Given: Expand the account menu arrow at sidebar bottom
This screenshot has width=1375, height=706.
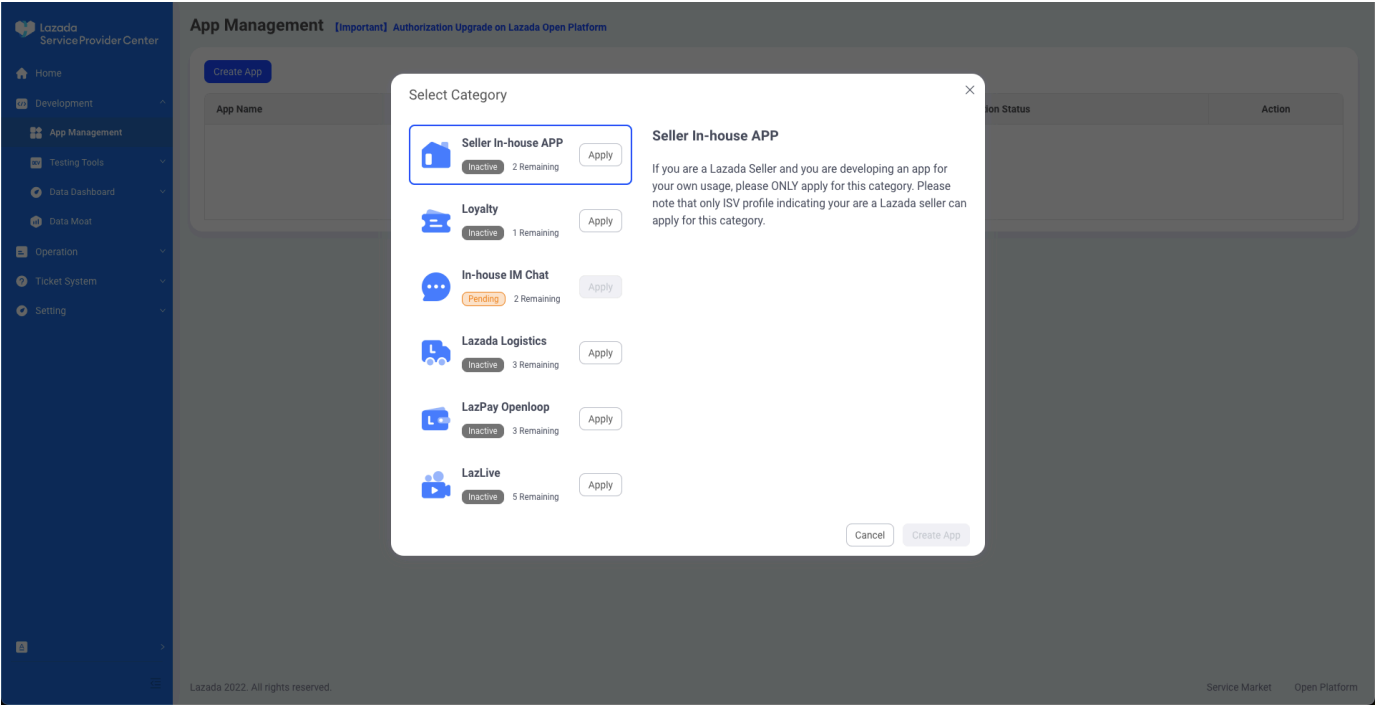Looking at the screenshot, I should tap(162, 647).
